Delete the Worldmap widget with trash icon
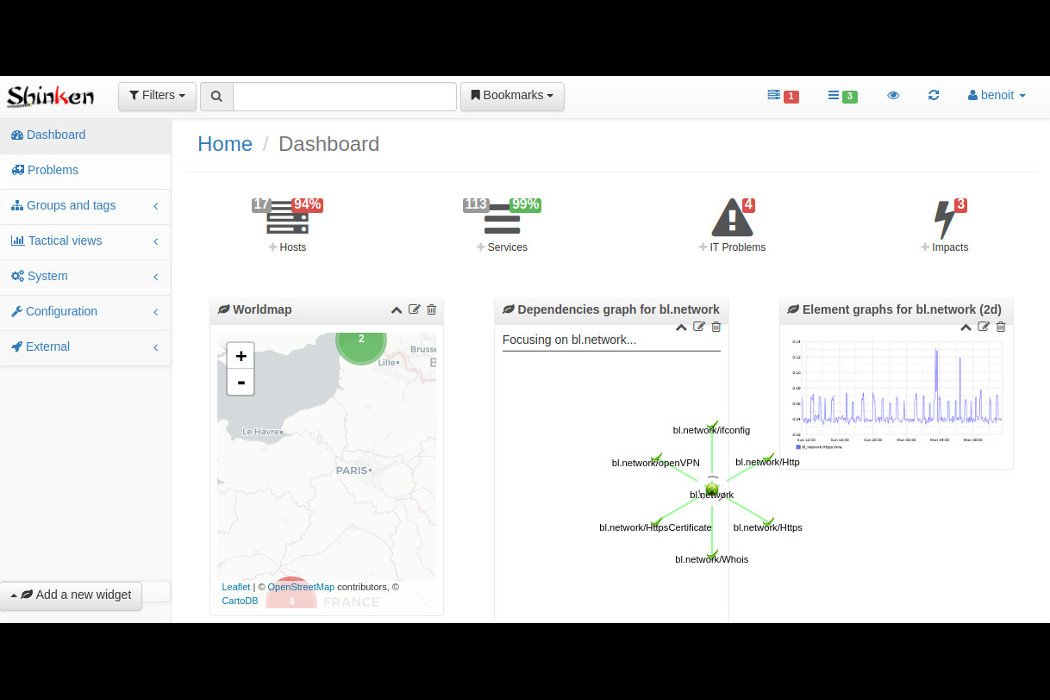Screen dimensions: 1050x700 (x=431, y=310)
